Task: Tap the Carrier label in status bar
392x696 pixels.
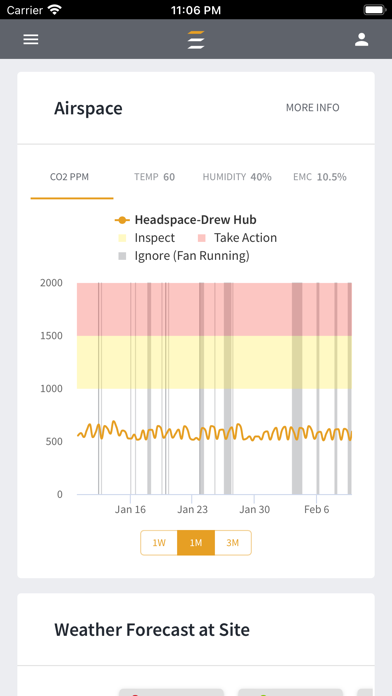Action: (24, 10)
